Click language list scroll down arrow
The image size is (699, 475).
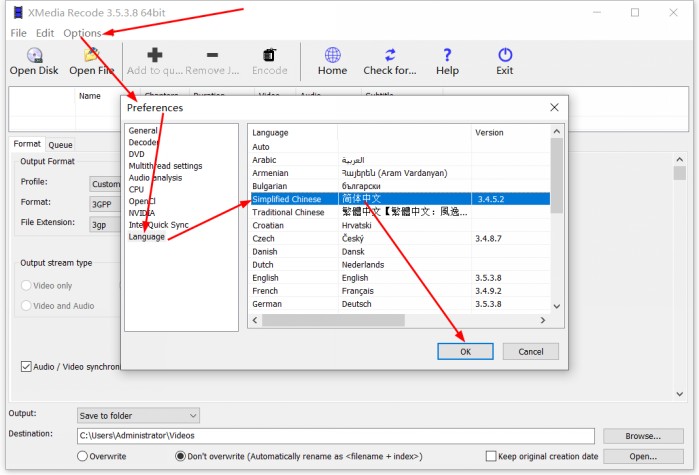(557, 306)
